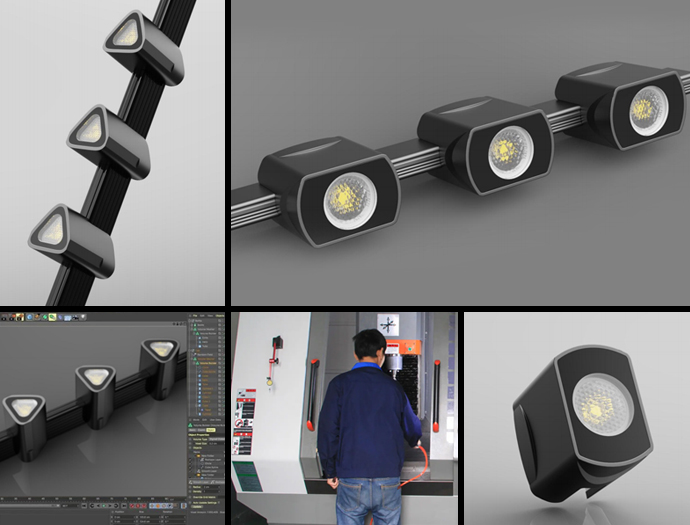Click the Position X field in coordinates
This screenshot has height=525, width=690.
pyautogui.click(x=124, y=517)
